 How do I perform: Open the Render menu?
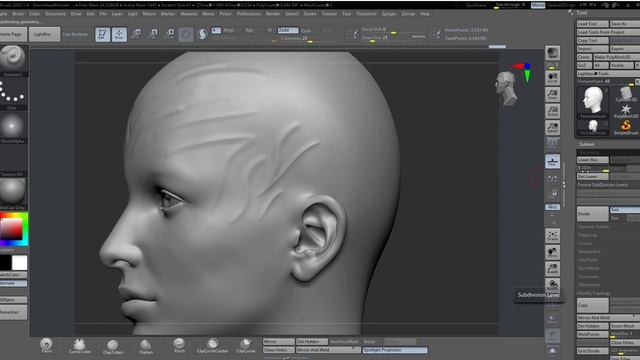click(273, 13)
